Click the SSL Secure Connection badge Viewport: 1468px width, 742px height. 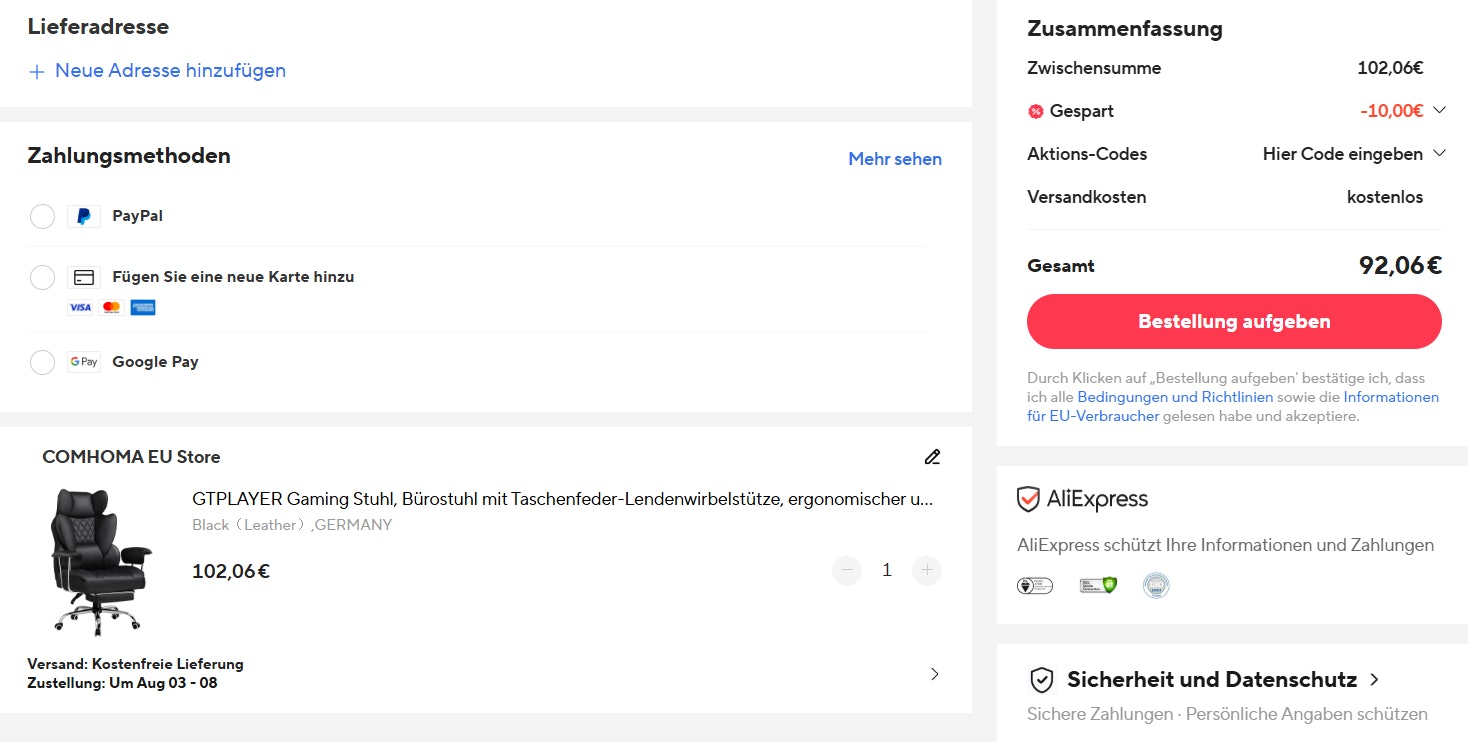point(1098,585)
